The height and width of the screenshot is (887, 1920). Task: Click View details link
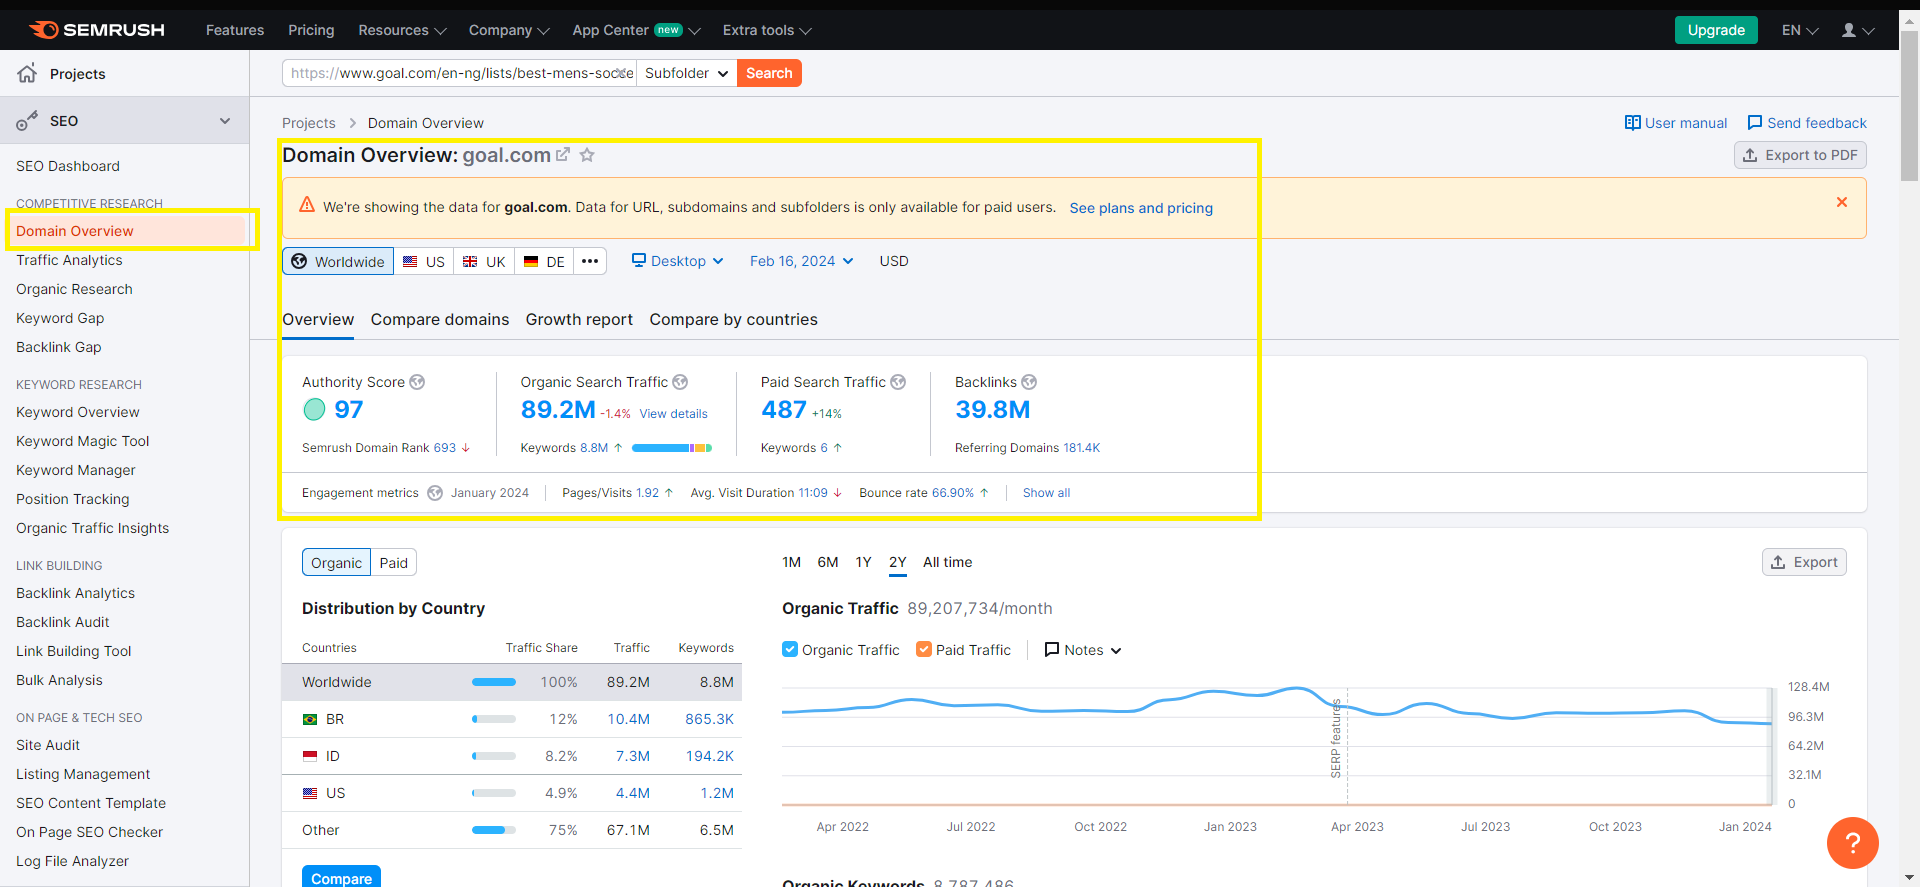point(673,414)
